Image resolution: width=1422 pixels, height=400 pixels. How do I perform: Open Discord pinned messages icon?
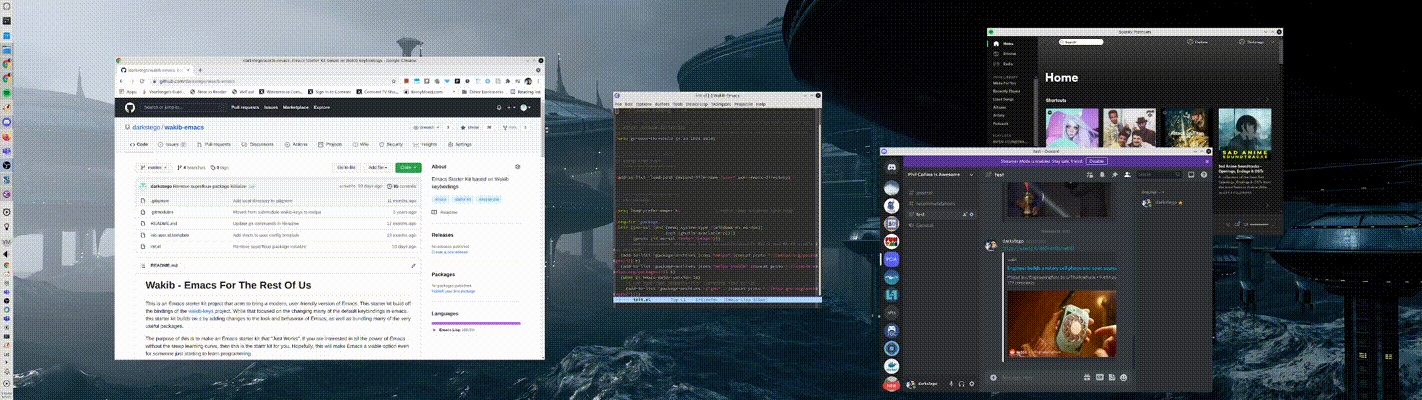pyautogui.click(x=1114, y=174)
